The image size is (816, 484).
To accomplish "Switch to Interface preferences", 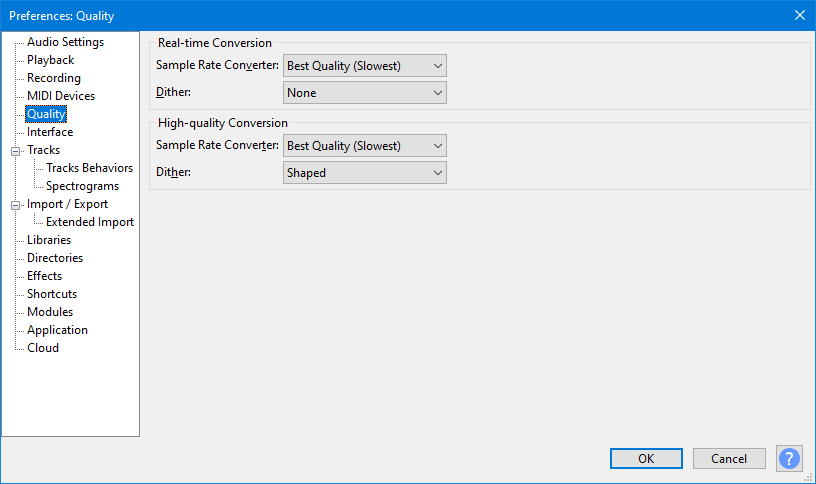I will 50,132.
